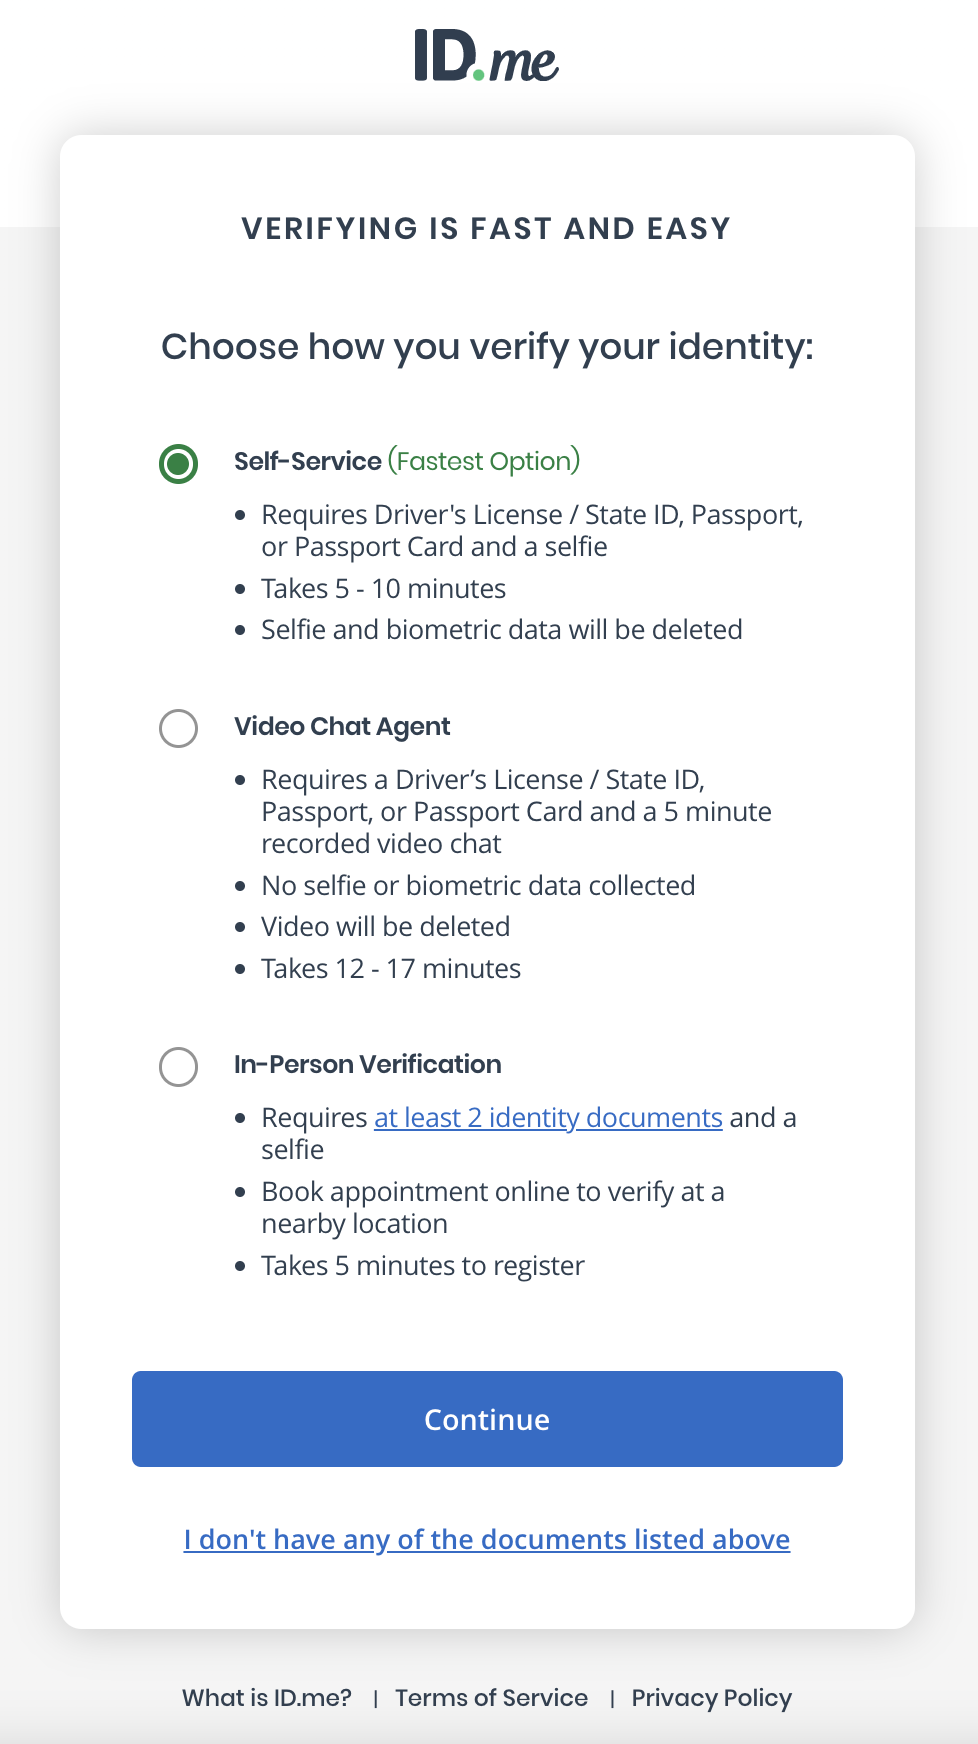Click 'Takes 5 - 10 minutes' bullet
This screenshot has width=978, height=1744.
[x=382, y=589]
